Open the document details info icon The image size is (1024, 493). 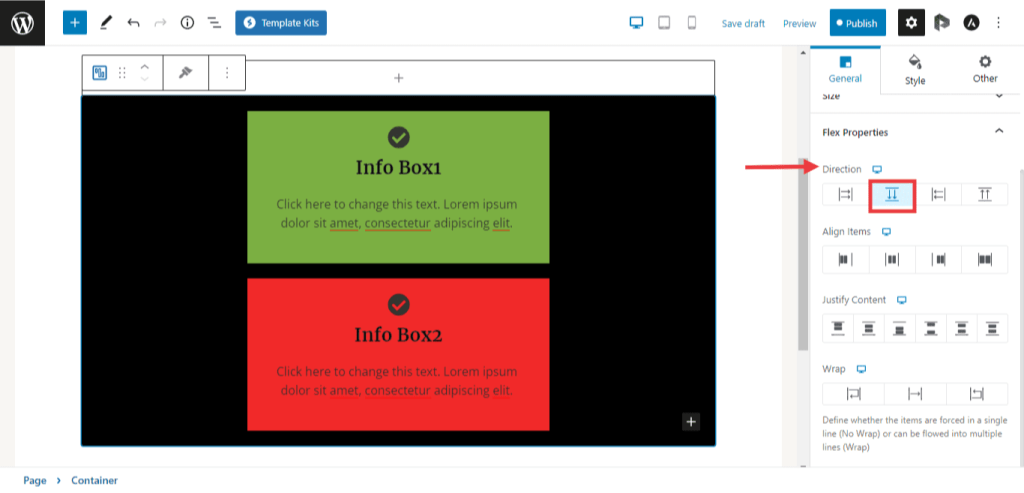(187, 22)
